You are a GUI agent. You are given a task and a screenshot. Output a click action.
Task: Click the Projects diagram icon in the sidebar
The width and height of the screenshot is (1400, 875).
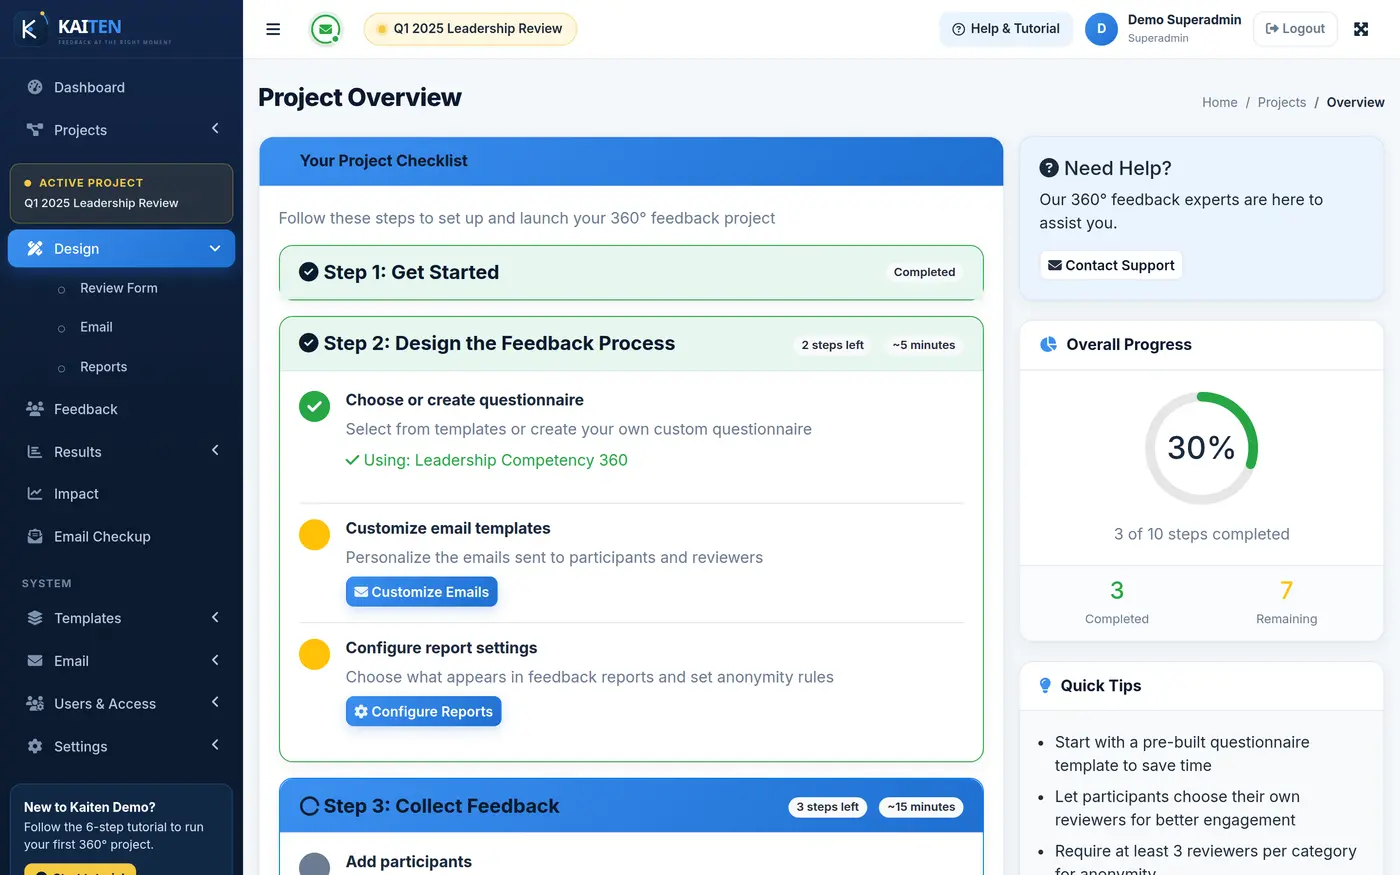tap(35, 130)
